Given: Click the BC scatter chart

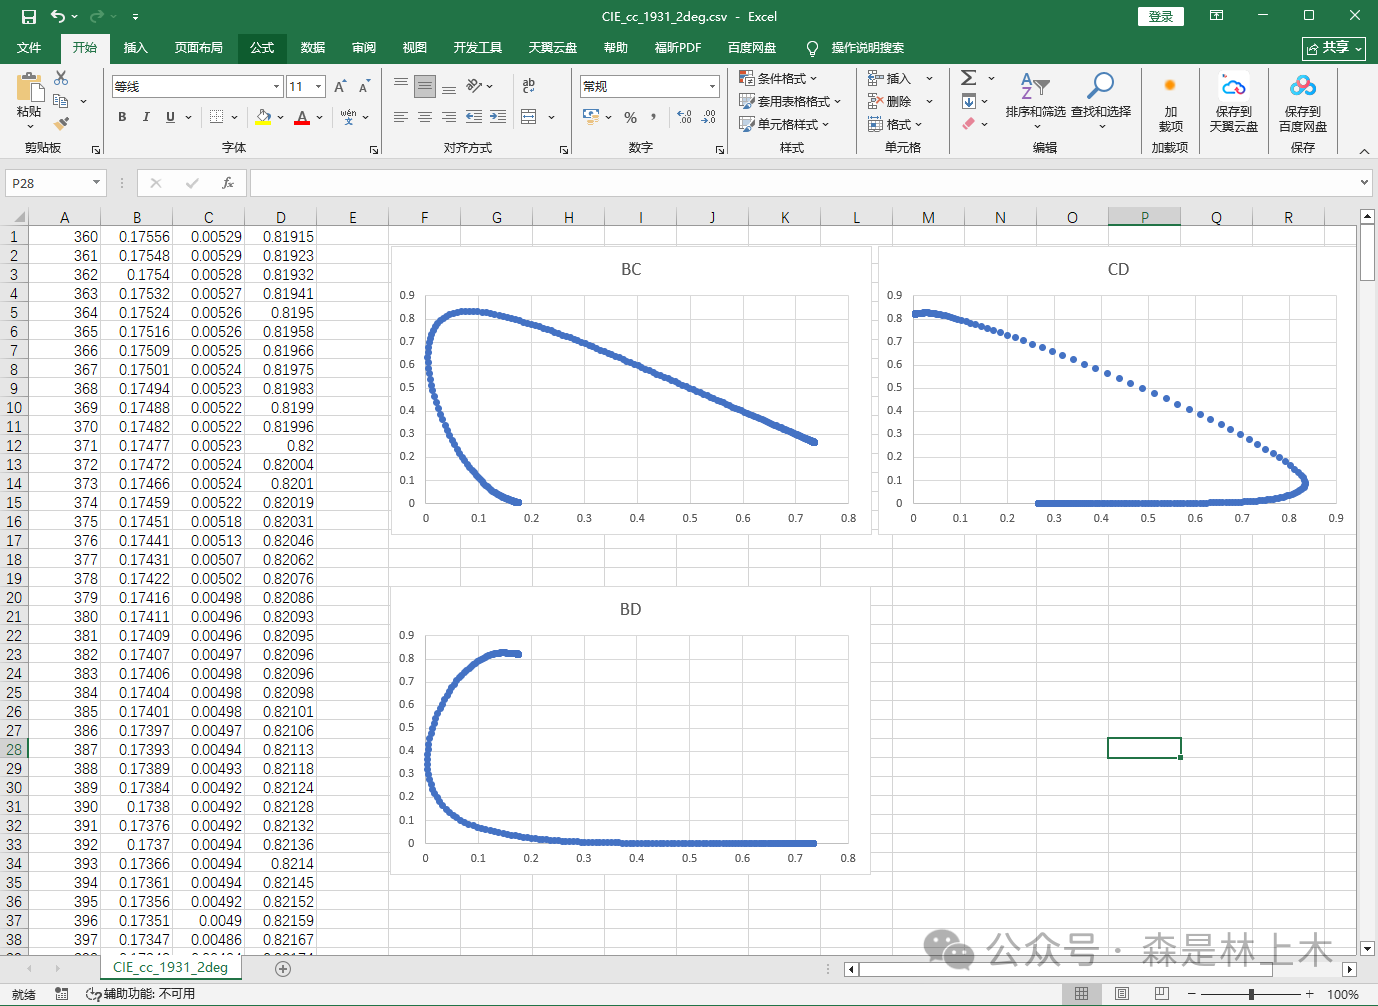Looking at the screenshot, I should [631, 390].
